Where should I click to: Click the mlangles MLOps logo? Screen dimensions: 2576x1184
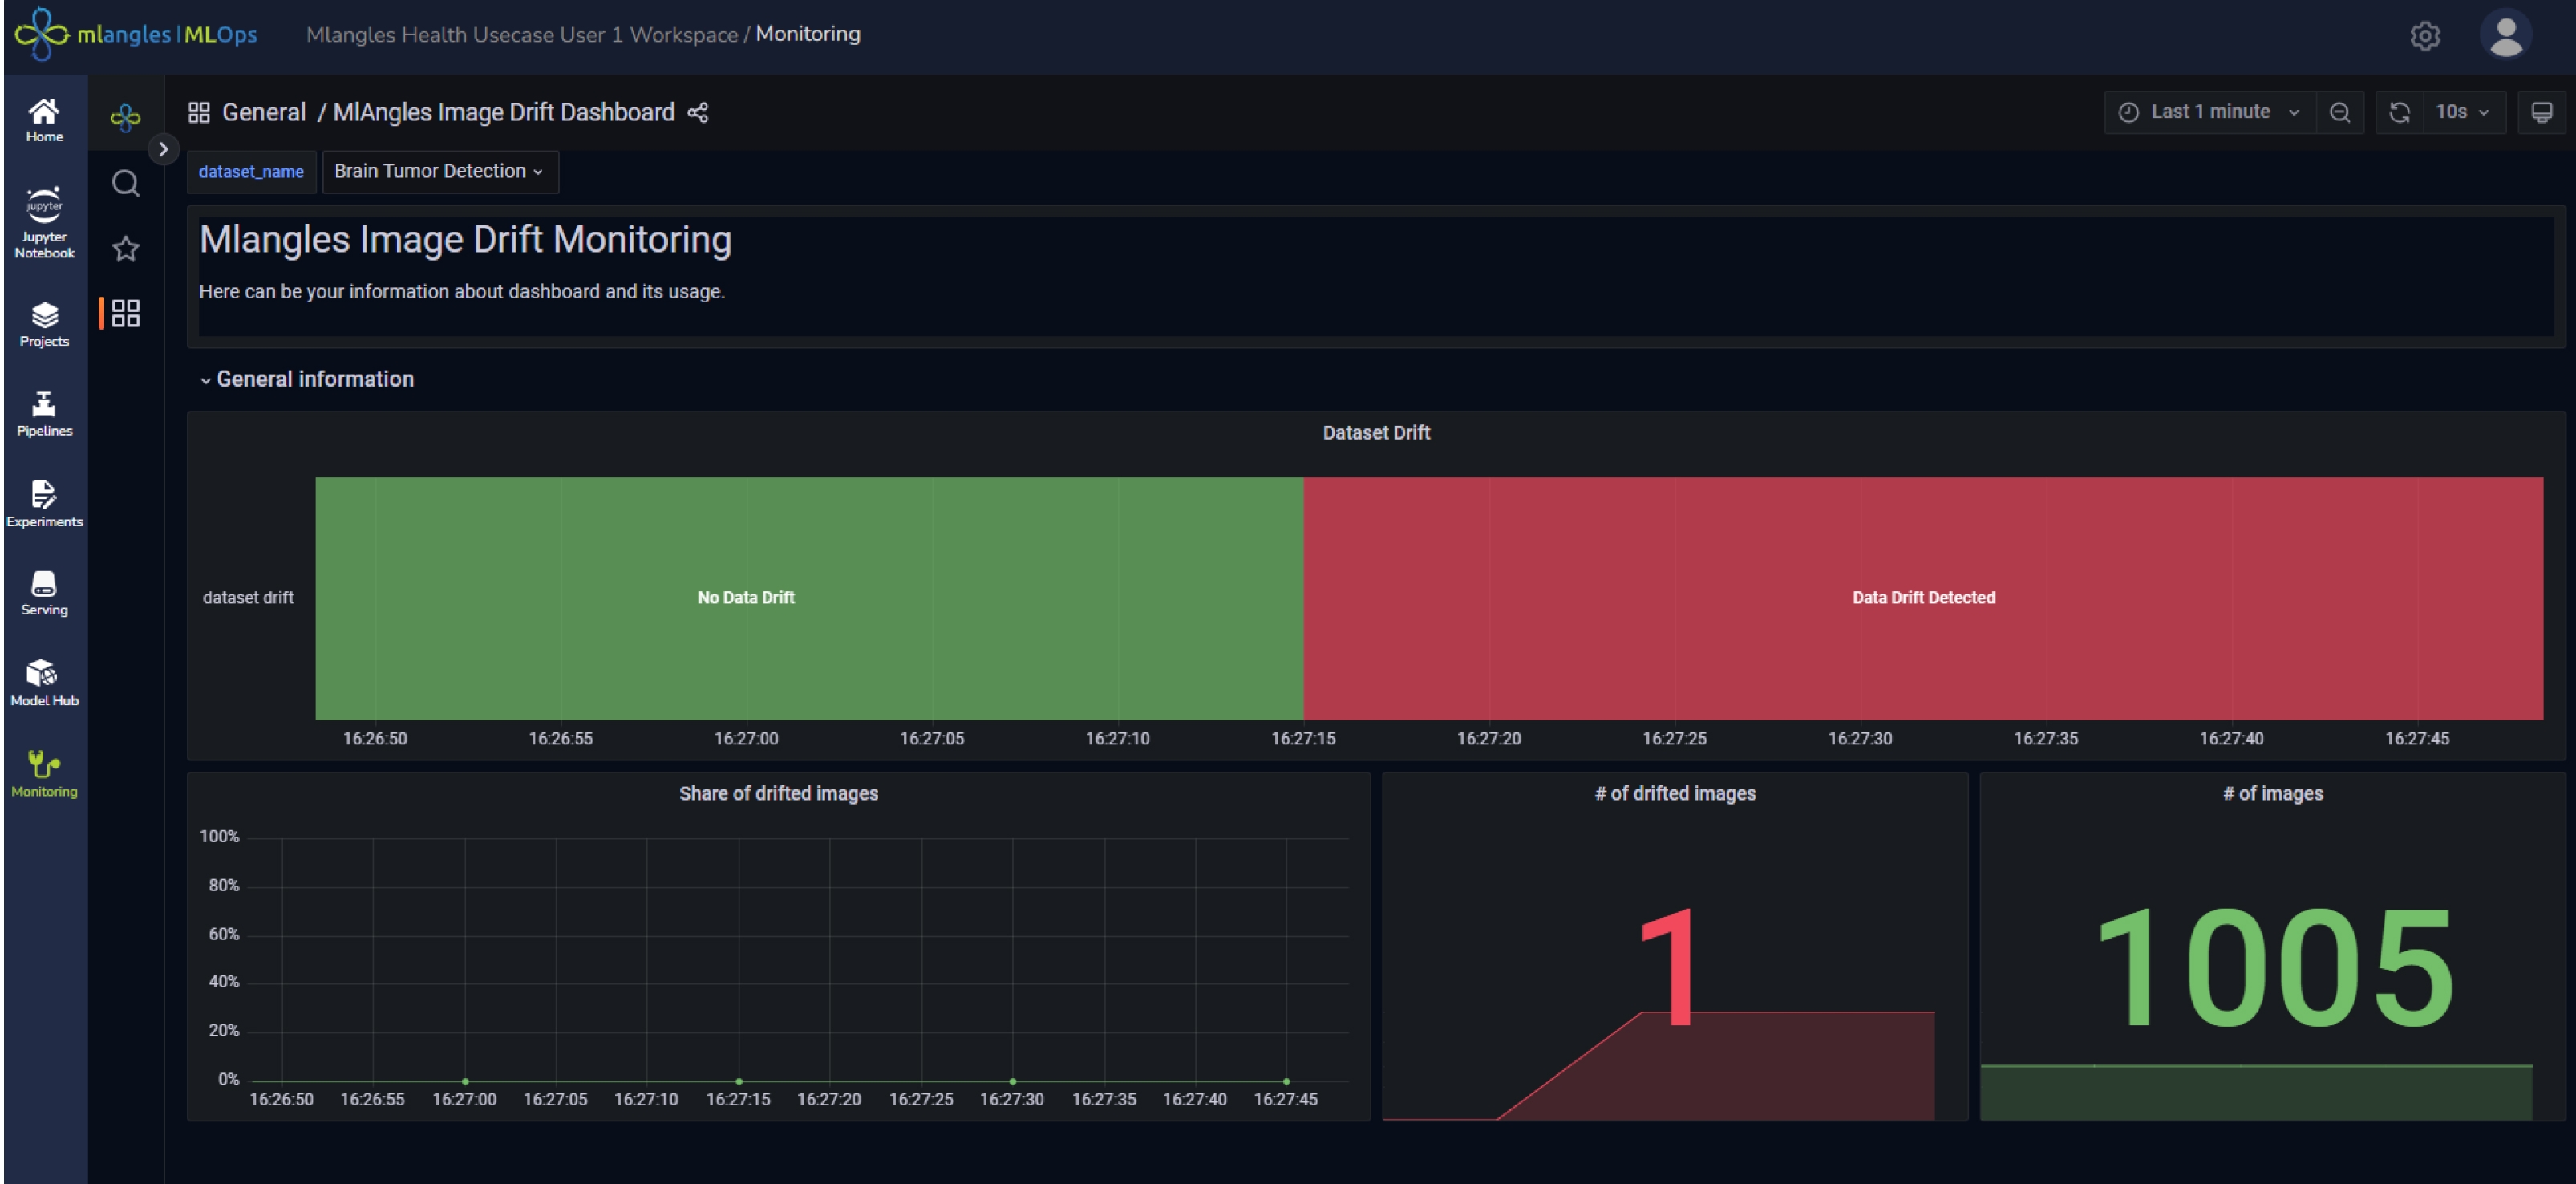coord(136,34)
